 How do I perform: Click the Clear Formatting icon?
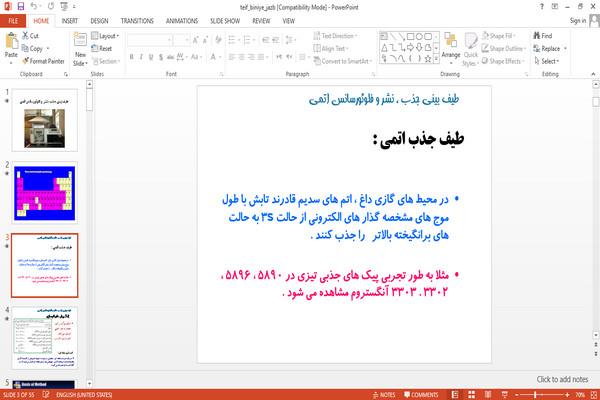click(x=218, y=40)
